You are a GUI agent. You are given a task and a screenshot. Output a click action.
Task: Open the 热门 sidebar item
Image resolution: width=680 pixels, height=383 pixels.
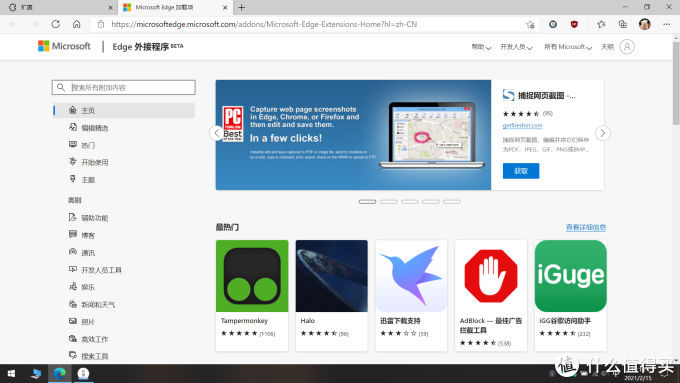(82, 145)
